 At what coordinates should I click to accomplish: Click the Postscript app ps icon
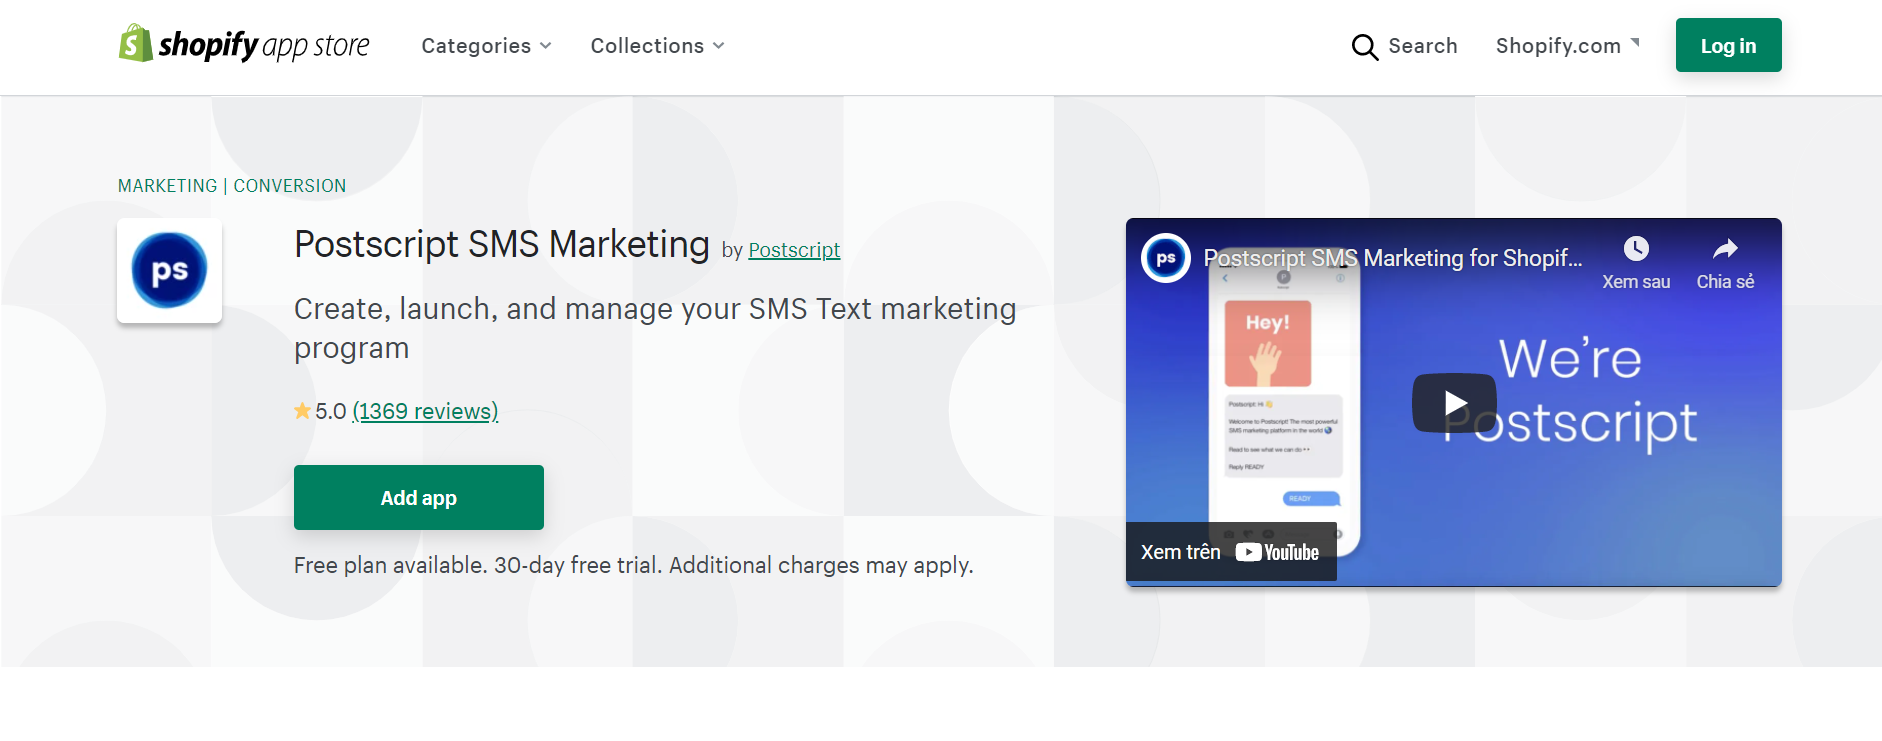(x=169, y=270)
